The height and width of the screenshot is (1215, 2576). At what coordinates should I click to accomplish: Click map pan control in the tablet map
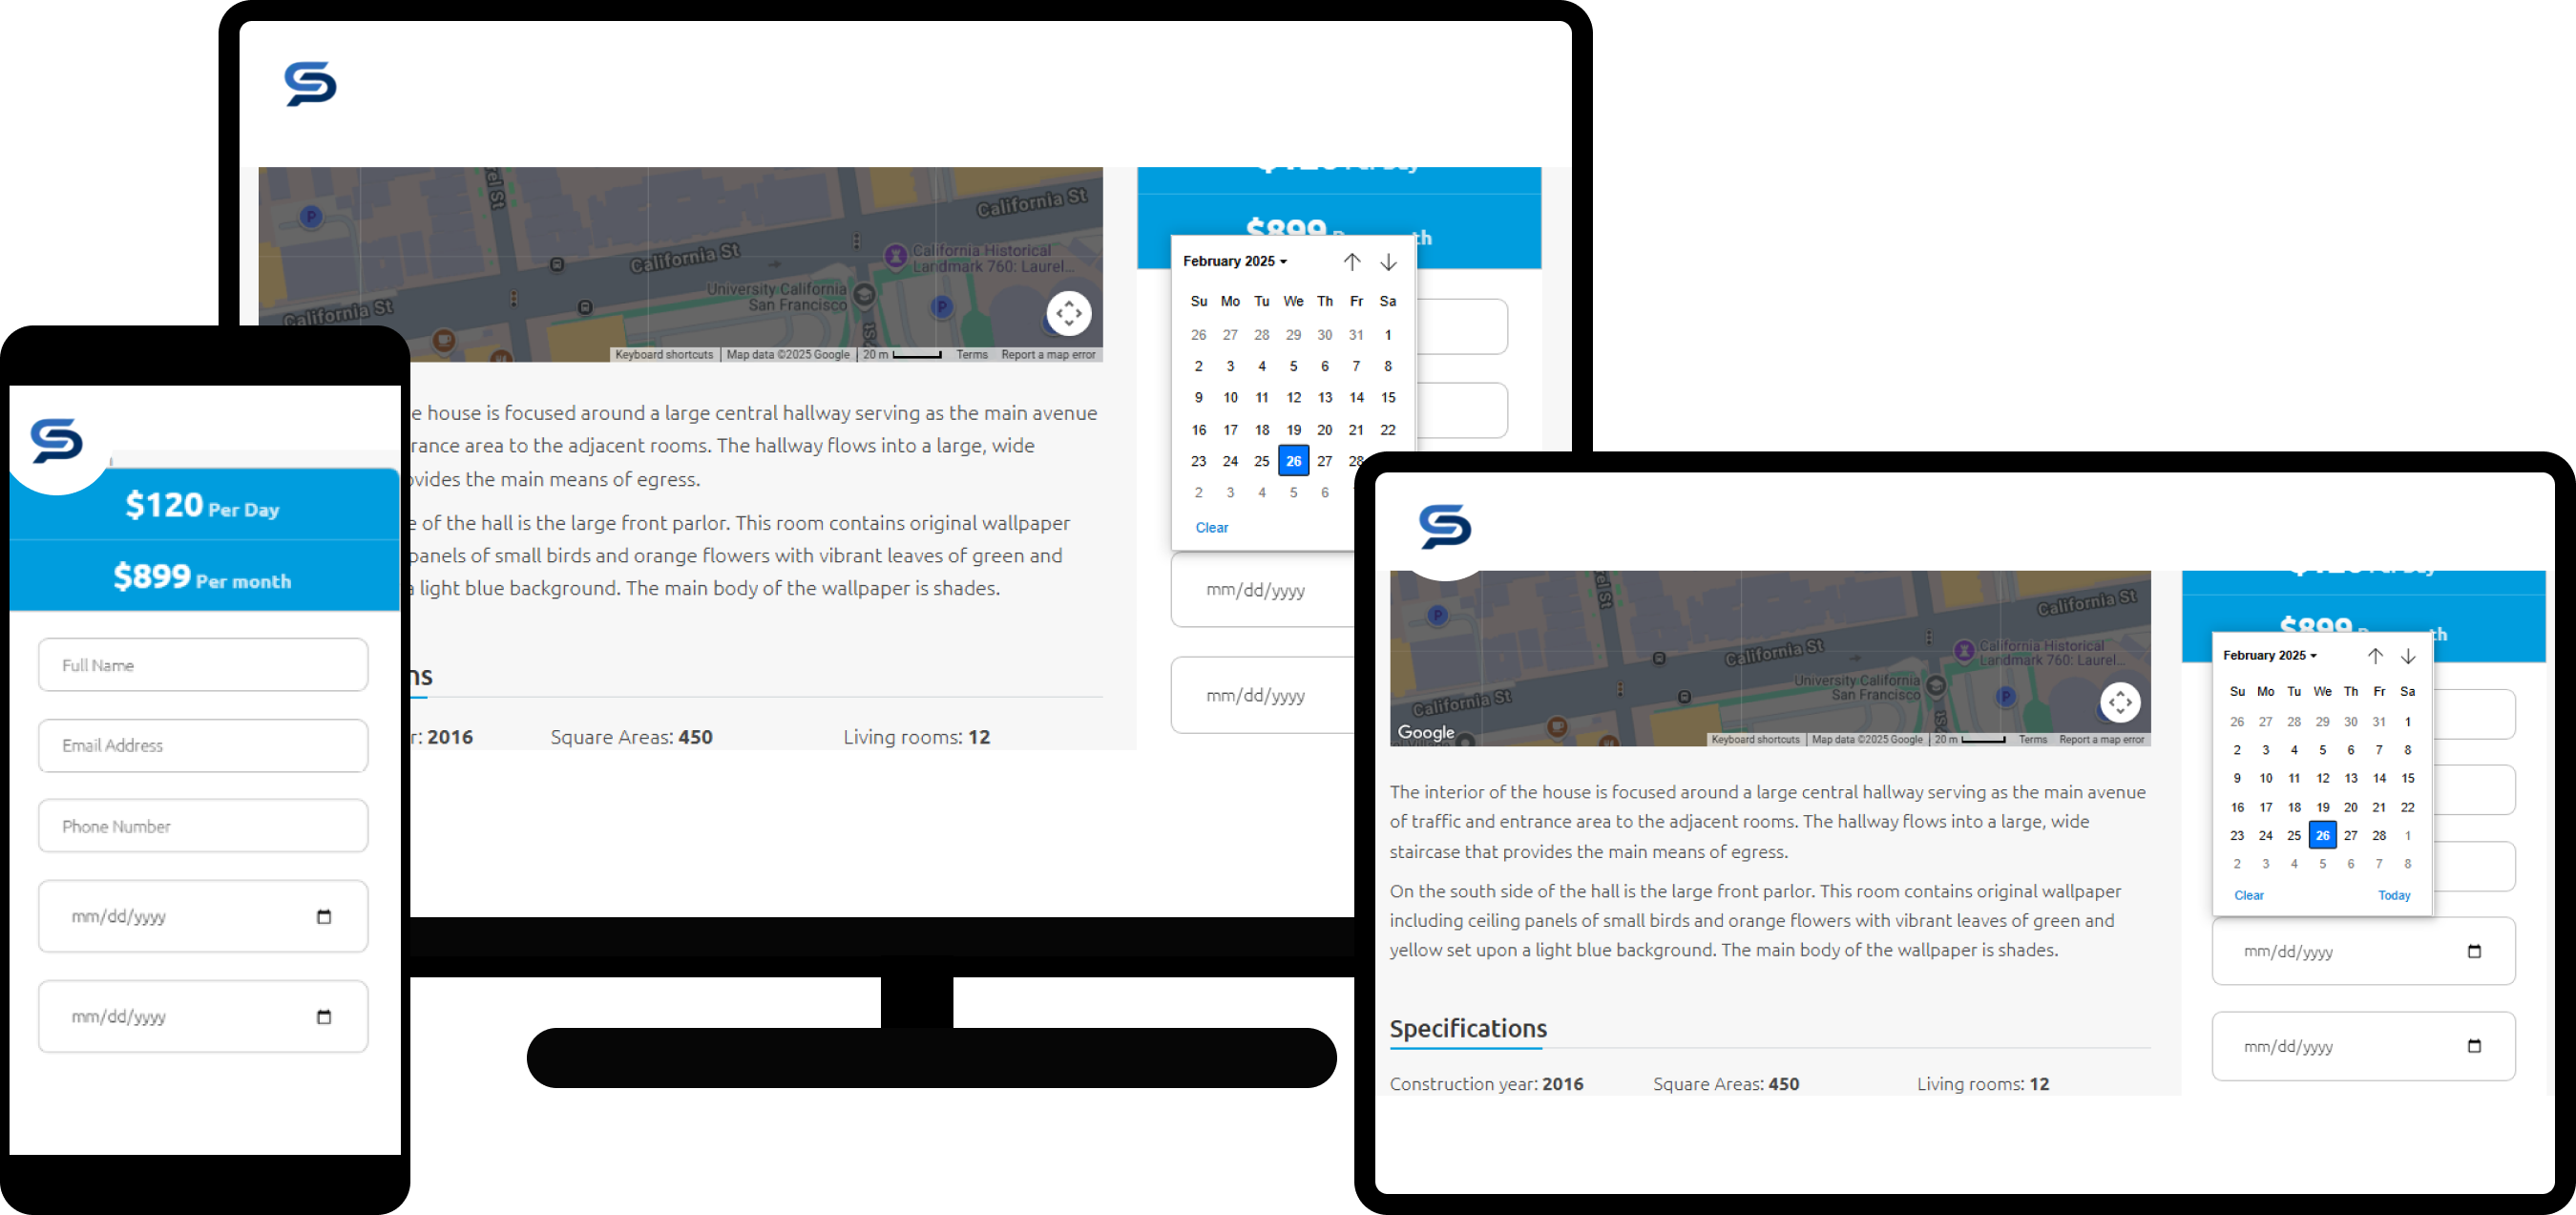tap(2120, 702)
